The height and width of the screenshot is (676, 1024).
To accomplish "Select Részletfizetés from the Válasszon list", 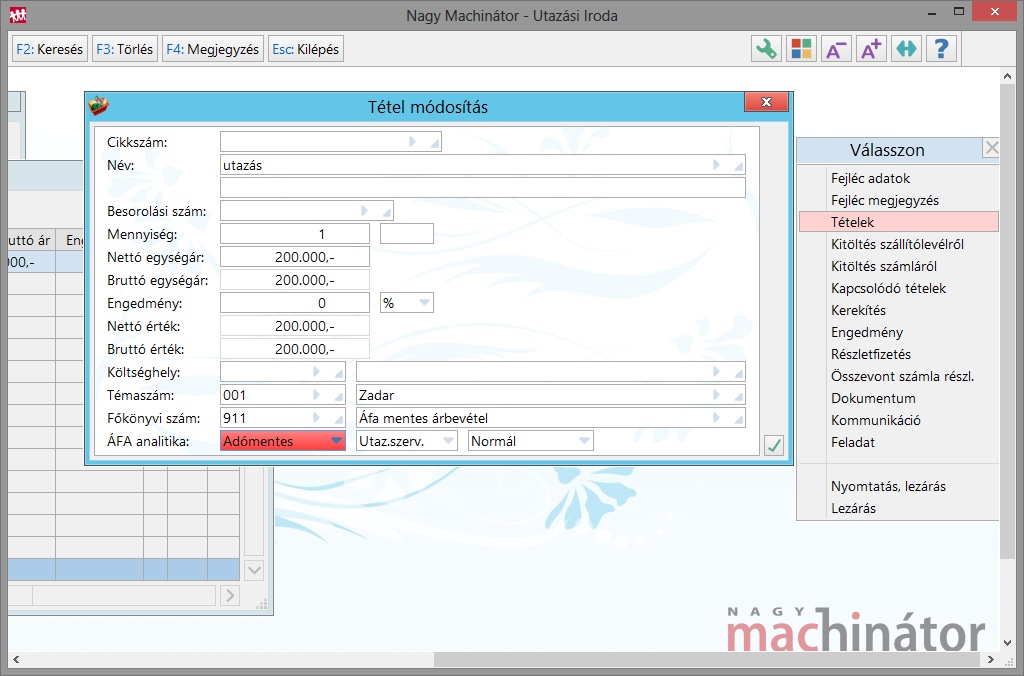I will 870,354.
